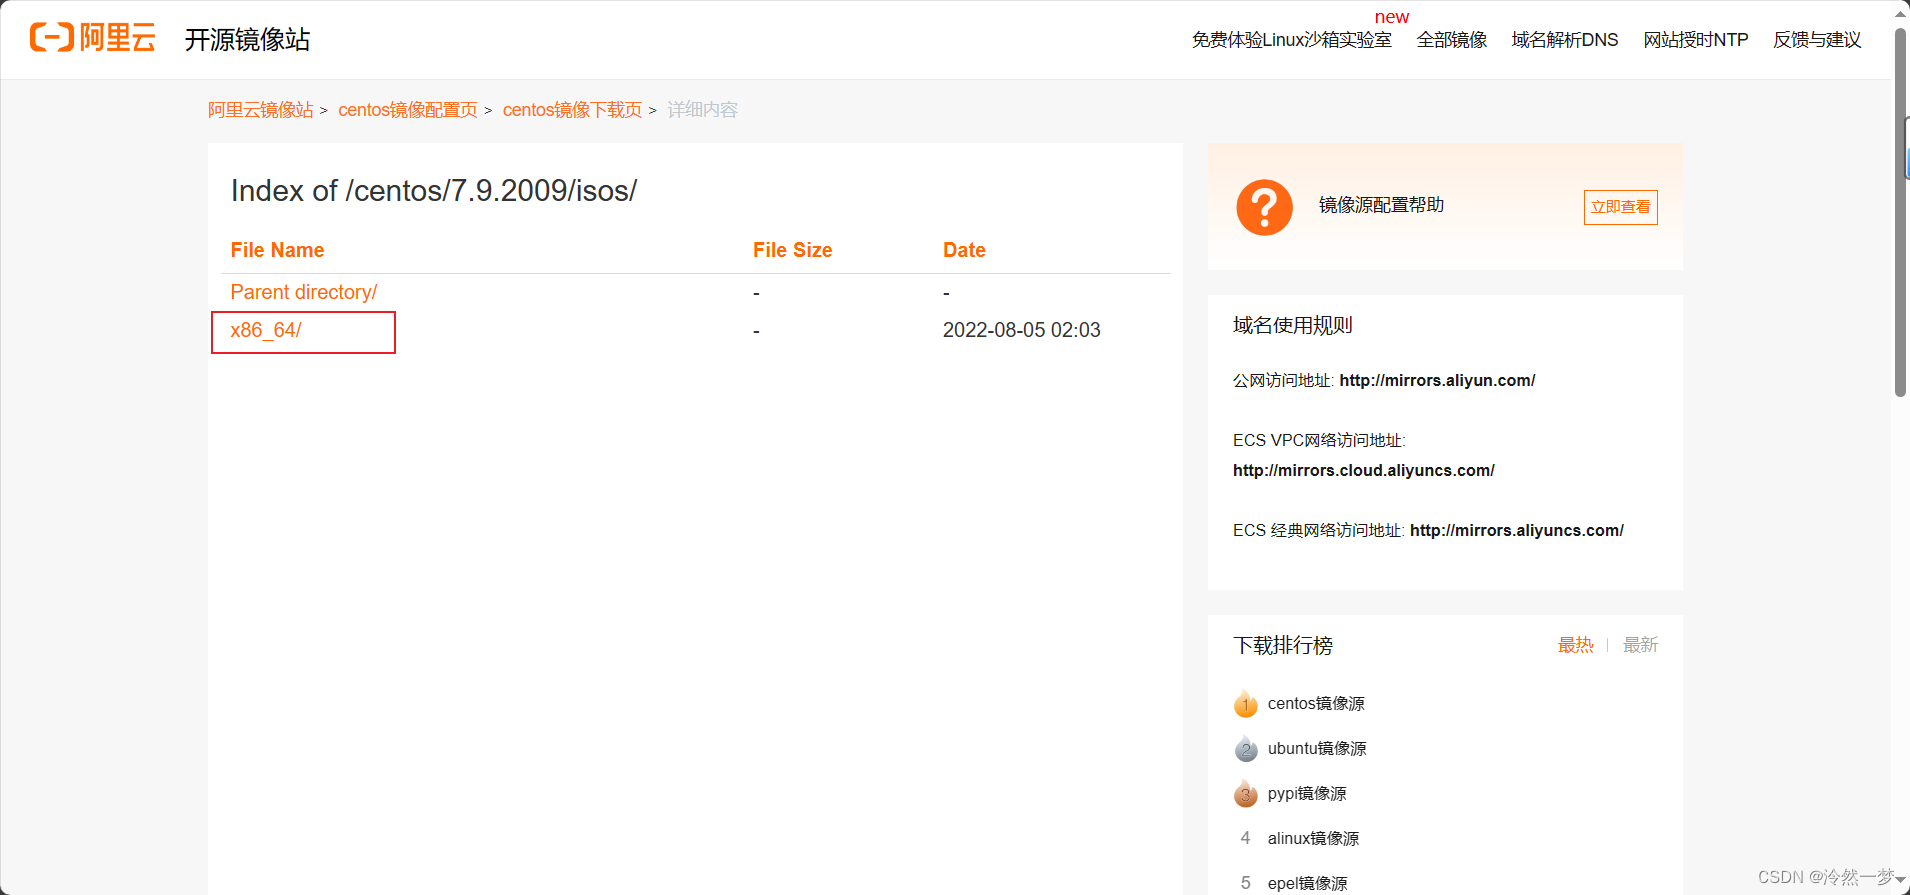Open pypi镜像源 in the download ranking
Screen dimensions: 1910x895
click(x=1307, y=793)
